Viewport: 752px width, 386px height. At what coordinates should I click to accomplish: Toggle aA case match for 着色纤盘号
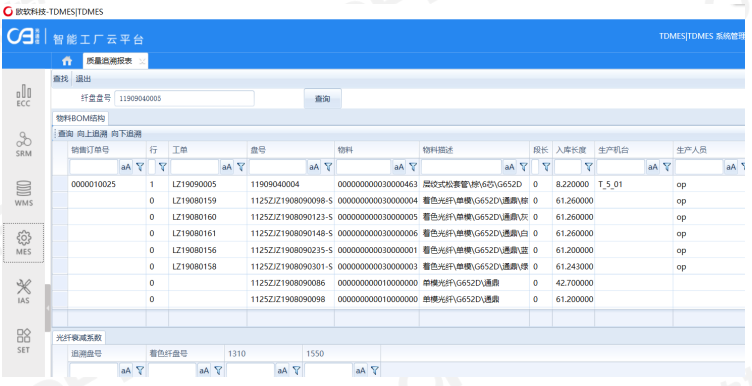[204, 370]
